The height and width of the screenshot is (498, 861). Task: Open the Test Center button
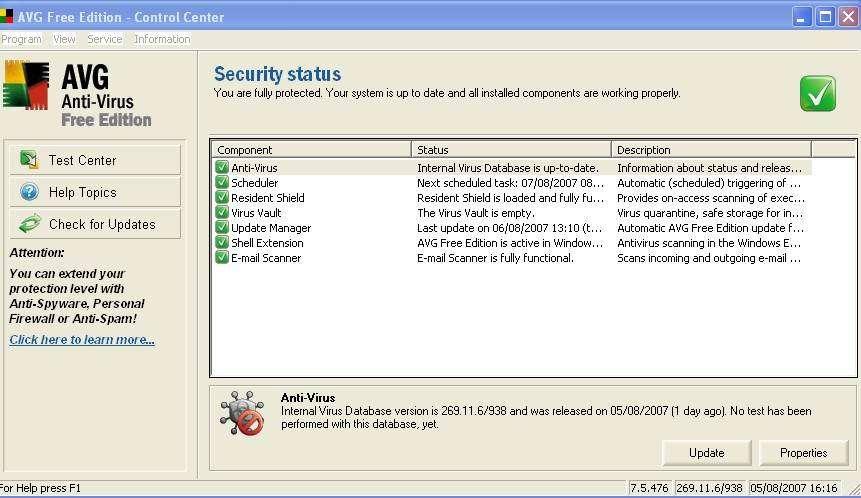pos(95,160)
